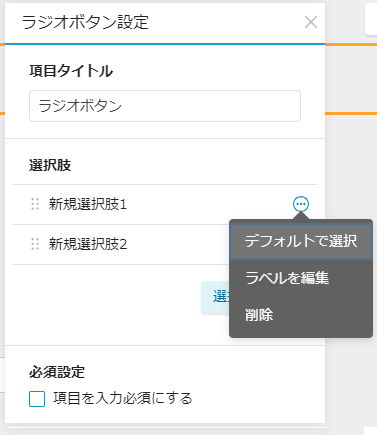Click the popup menu's pointer arrow tip
Viewport: 377px width, 435px height.
(301, 214)
